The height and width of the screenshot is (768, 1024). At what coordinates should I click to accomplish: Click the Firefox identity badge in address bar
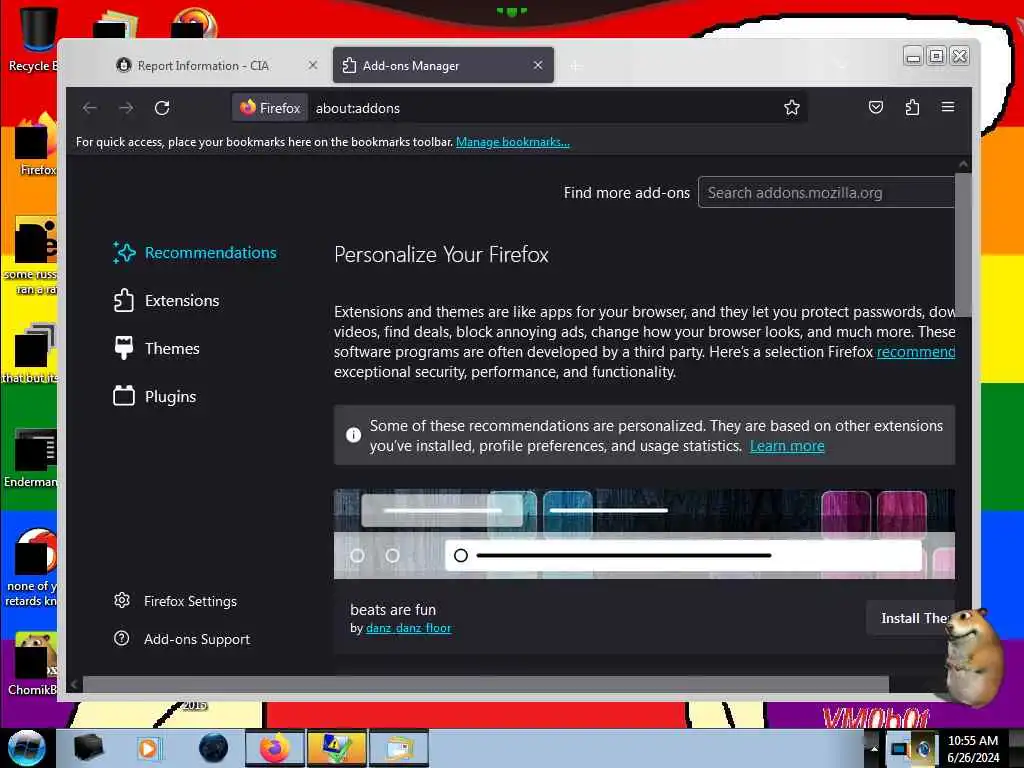pyautogui.click(x=270, y=108)
